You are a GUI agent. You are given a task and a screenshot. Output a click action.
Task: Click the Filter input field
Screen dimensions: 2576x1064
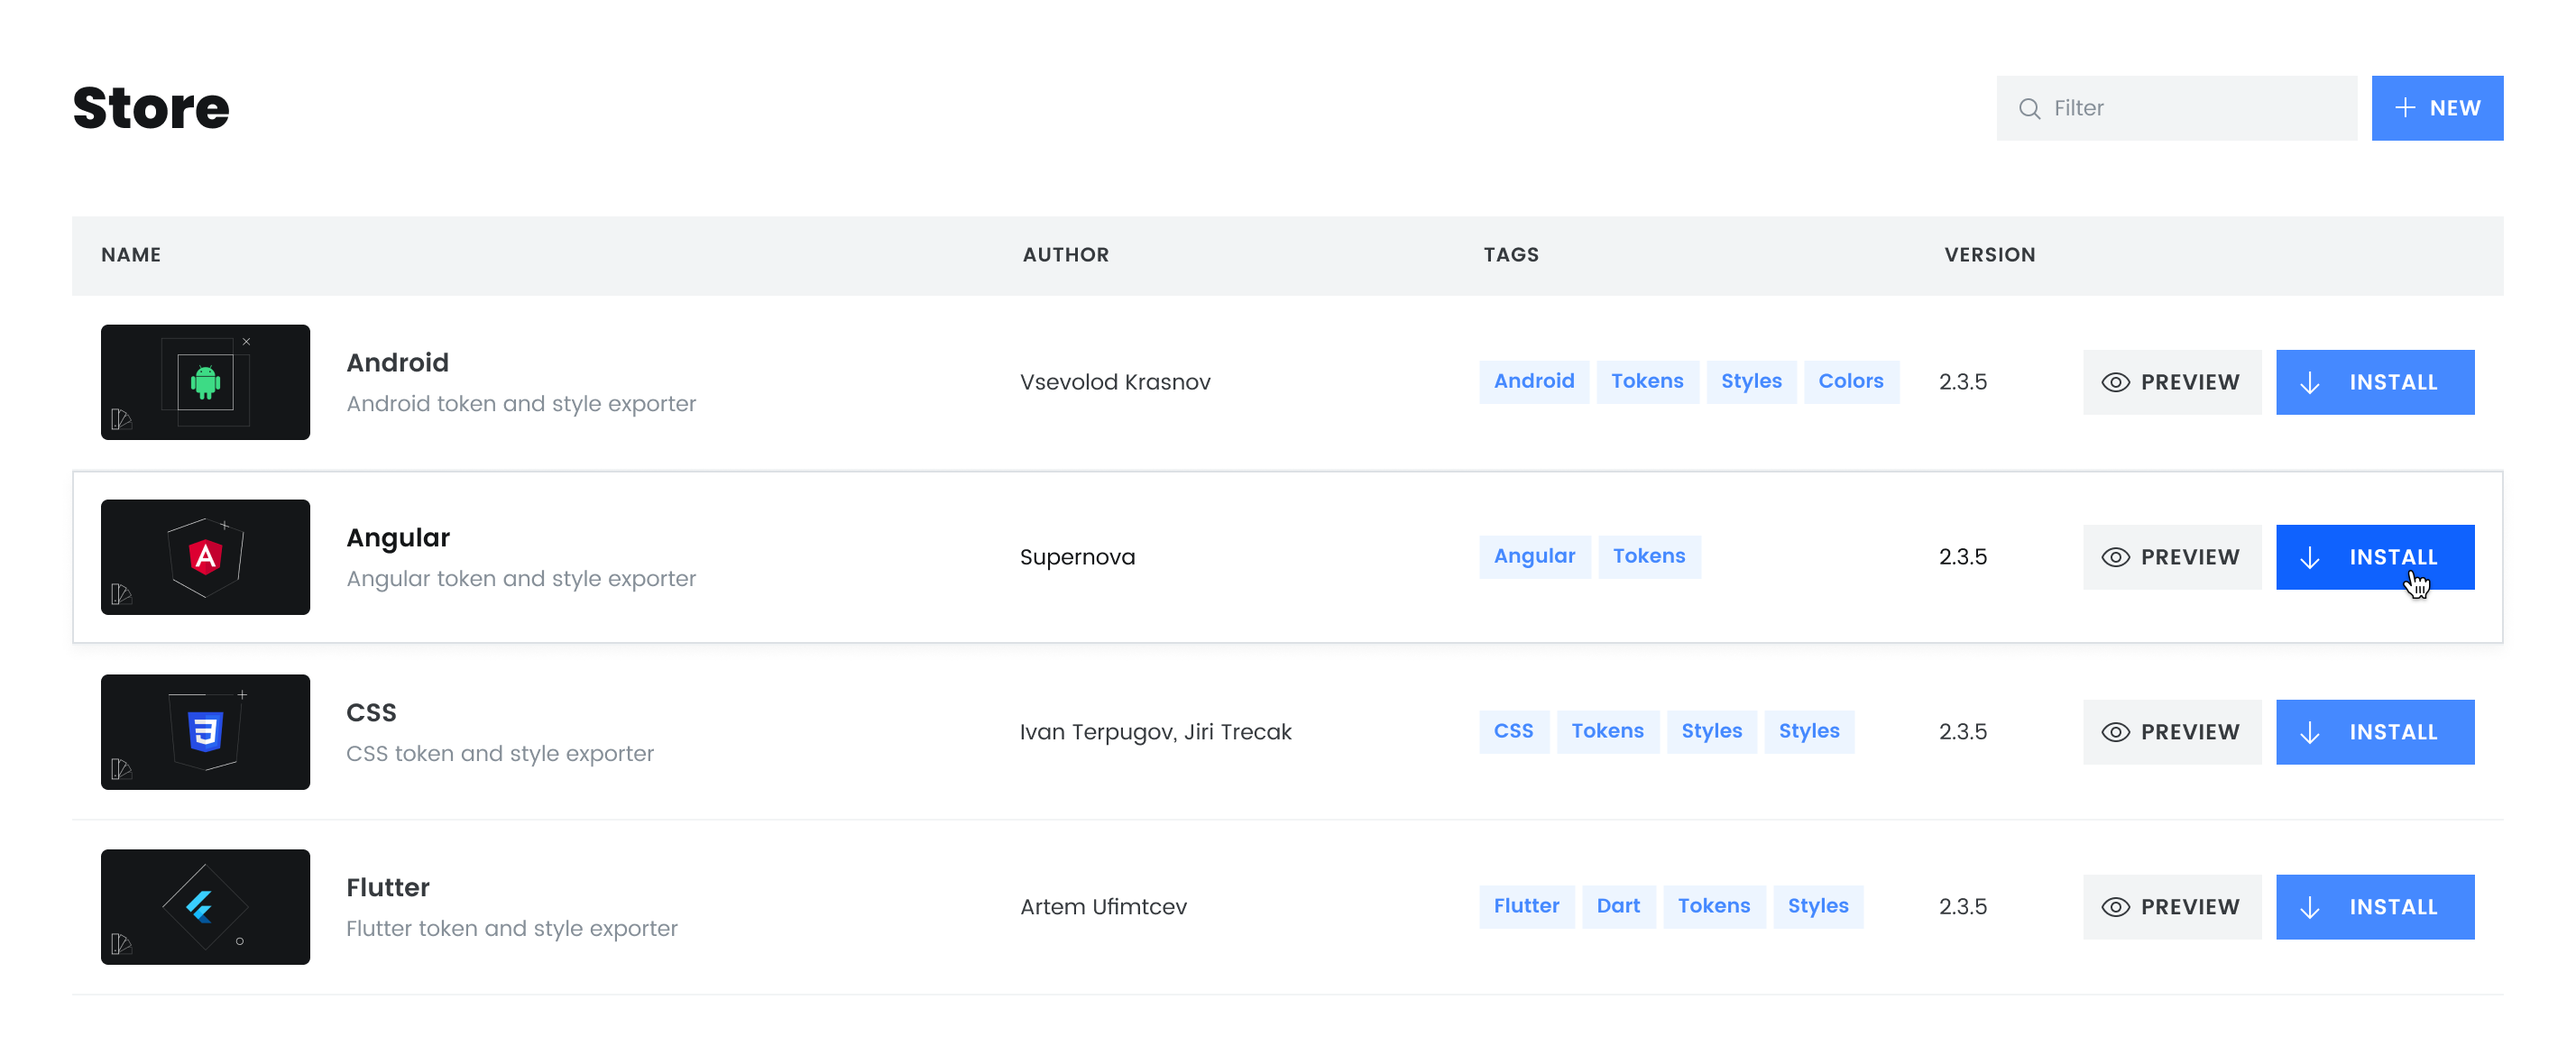pyautogui.click(x=2174, y=108)
